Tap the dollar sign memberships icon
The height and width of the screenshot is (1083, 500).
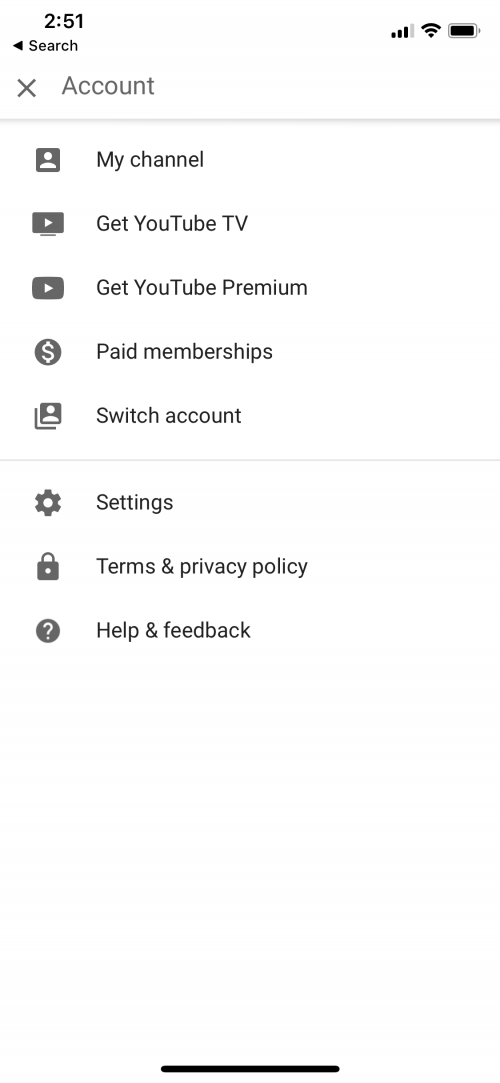click(x=48, y=352)
